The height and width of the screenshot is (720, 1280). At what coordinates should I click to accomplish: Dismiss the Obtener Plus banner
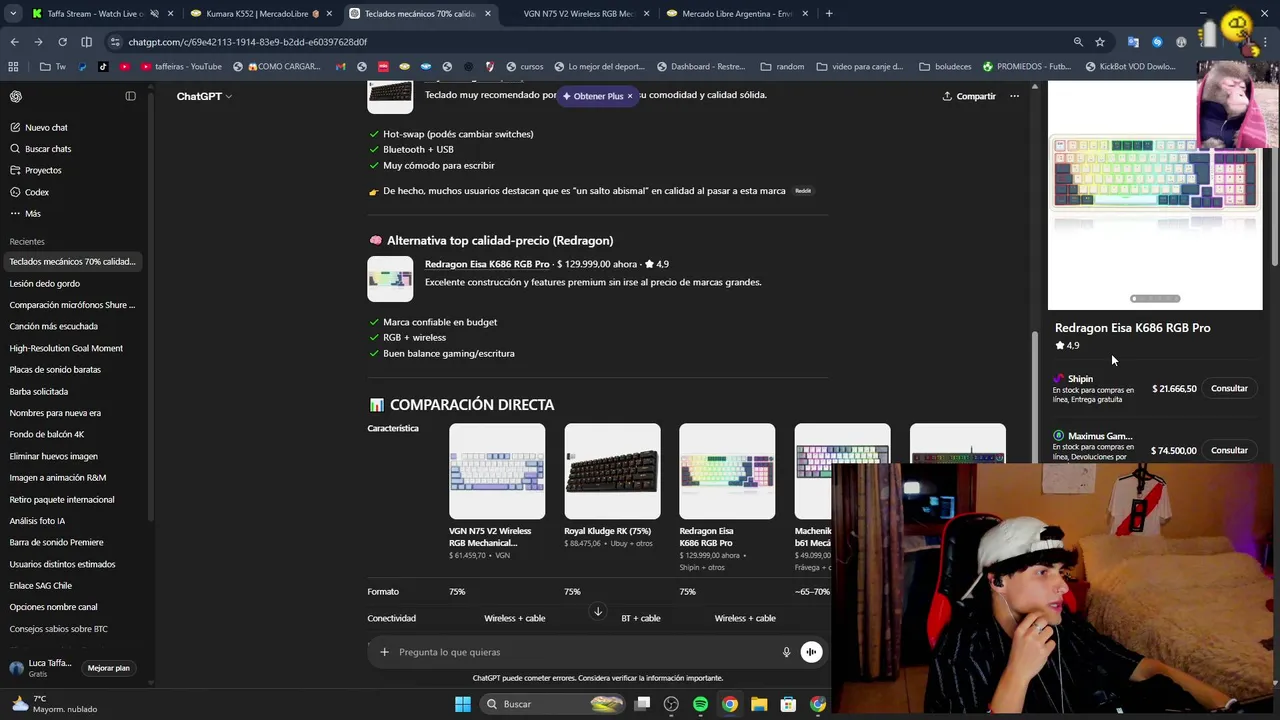(629, 96)
